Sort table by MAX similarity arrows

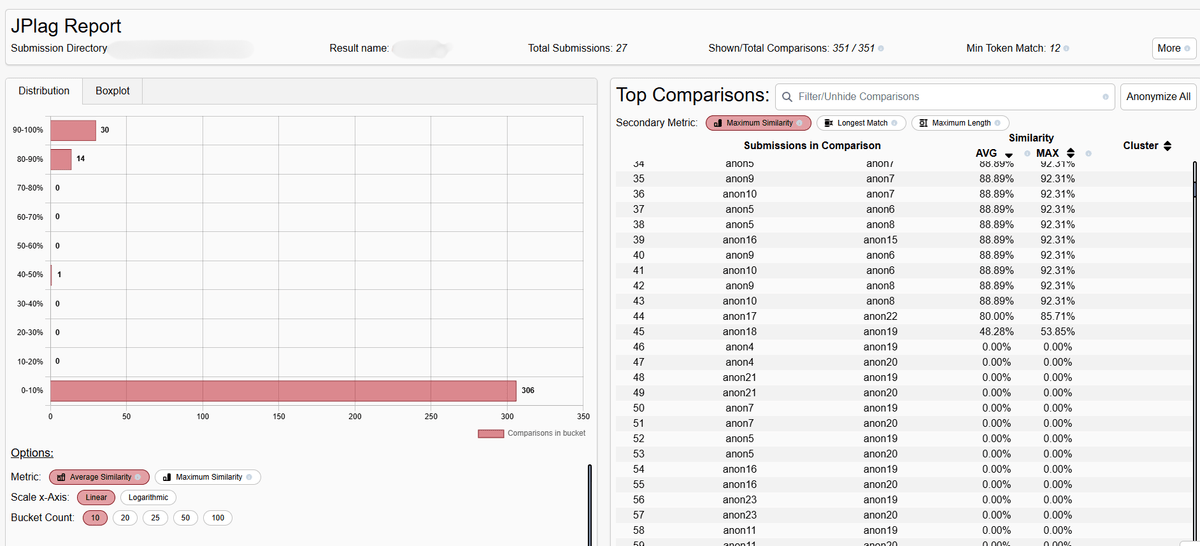click(1070, 153)
